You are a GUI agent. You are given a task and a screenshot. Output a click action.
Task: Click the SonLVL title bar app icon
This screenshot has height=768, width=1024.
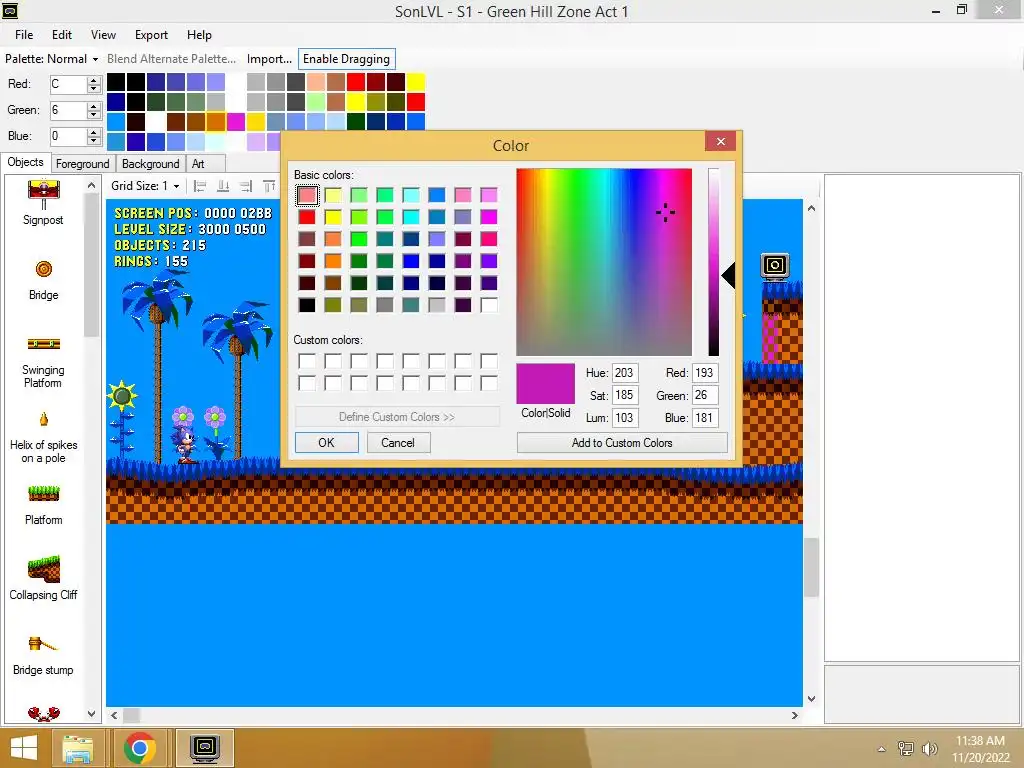10,10
